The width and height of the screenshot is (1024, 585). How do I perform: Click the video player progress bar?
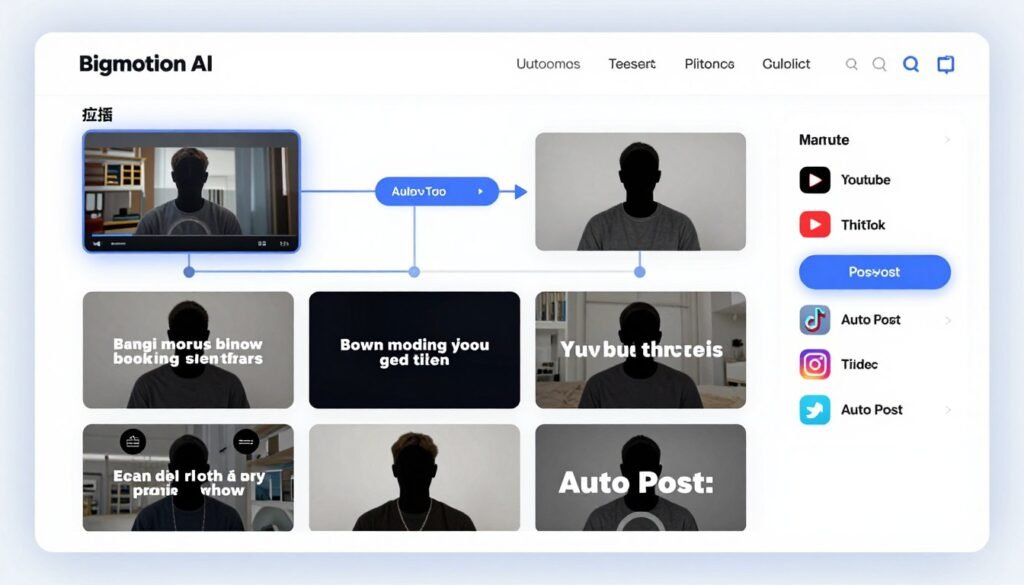click(x=194, y=234)
